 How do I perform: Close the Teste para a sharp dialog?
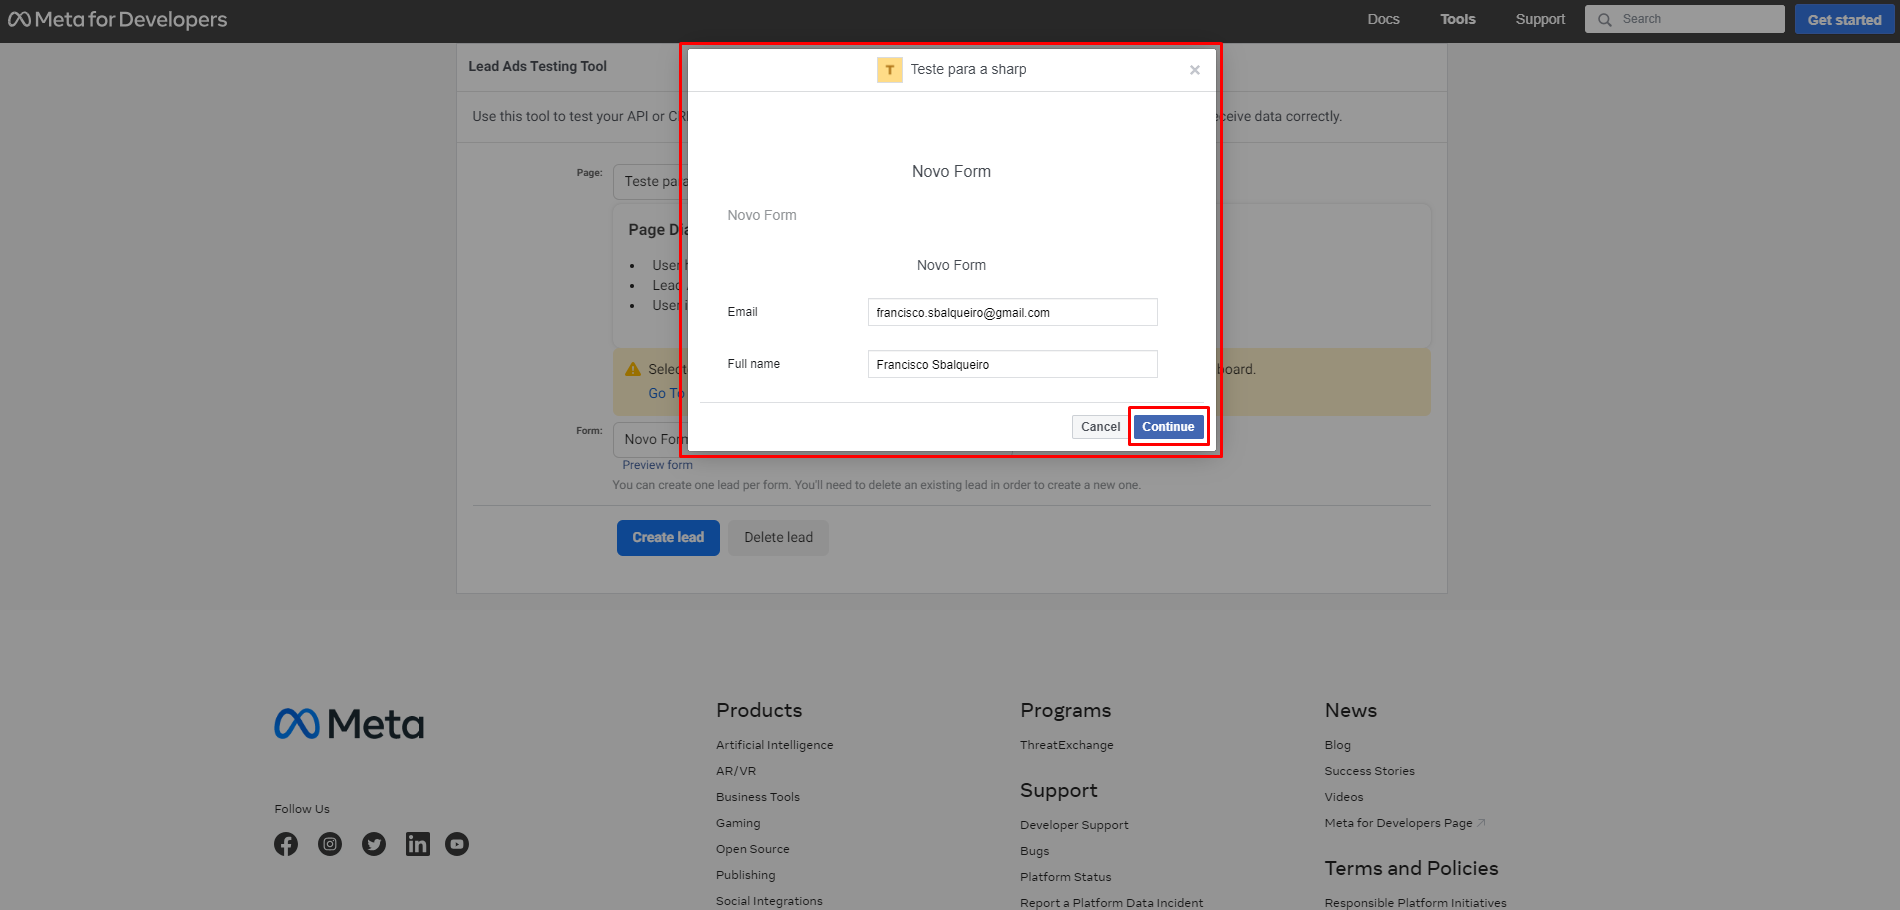click(1194, 70)
